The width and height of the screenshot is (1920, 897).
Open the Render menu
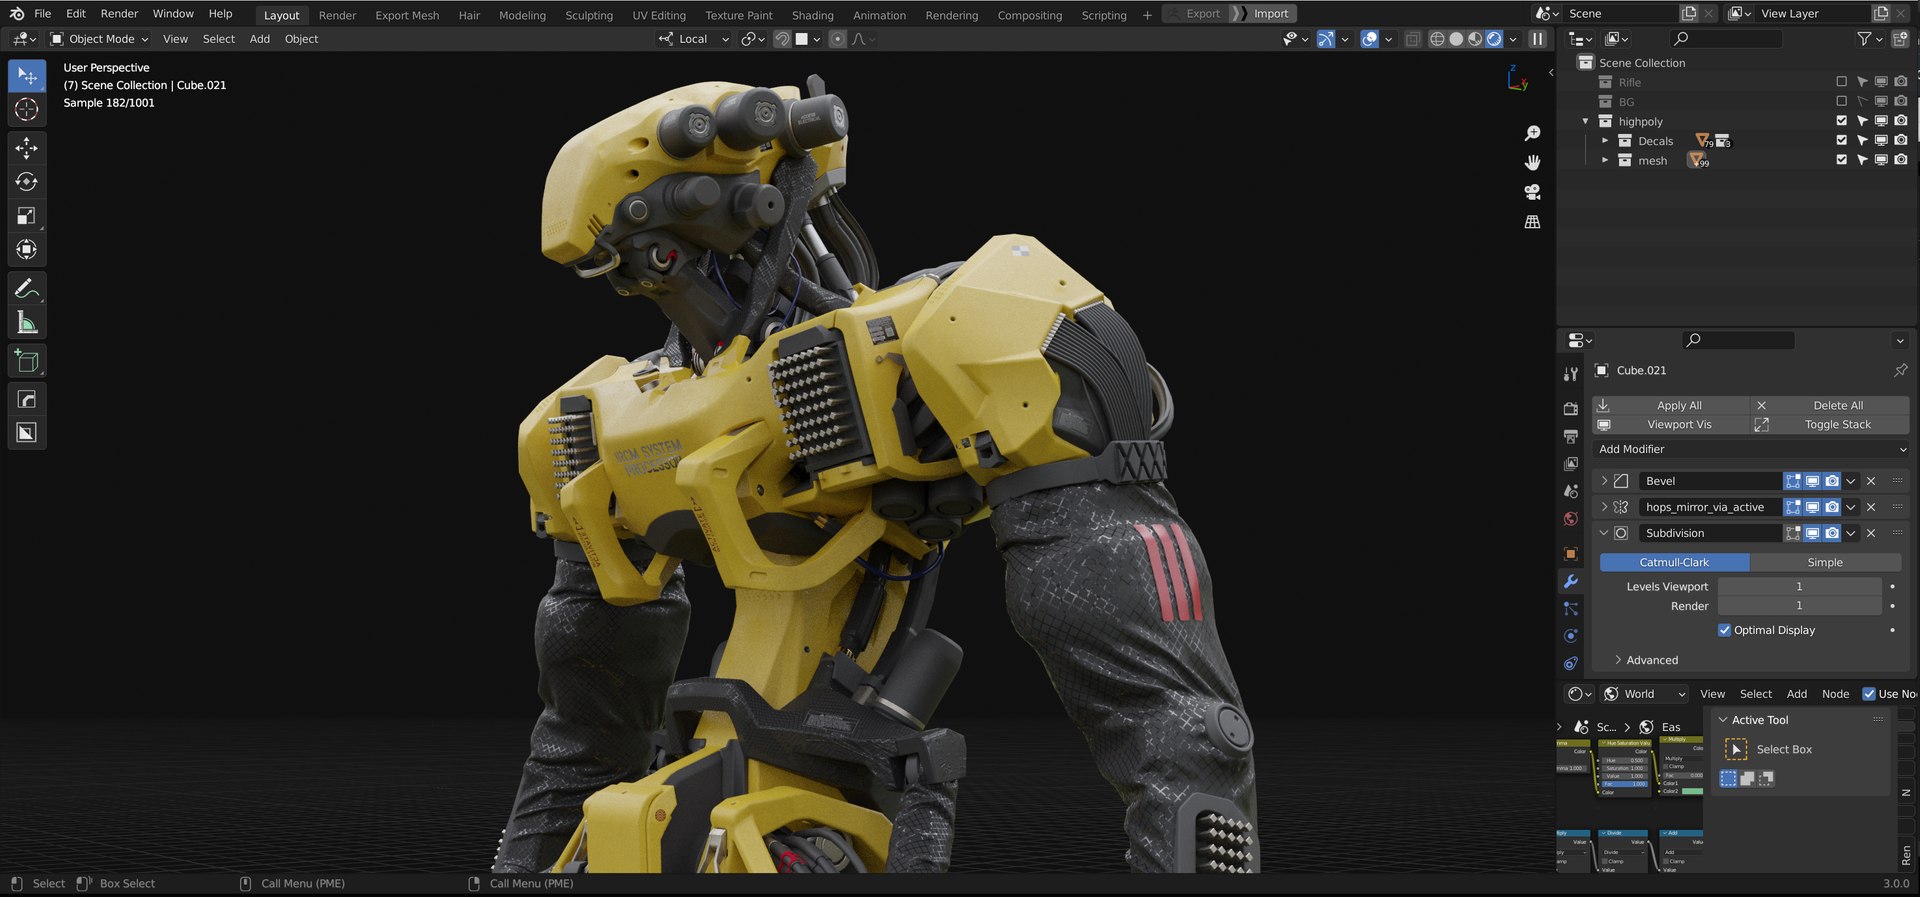coord(119,14)
